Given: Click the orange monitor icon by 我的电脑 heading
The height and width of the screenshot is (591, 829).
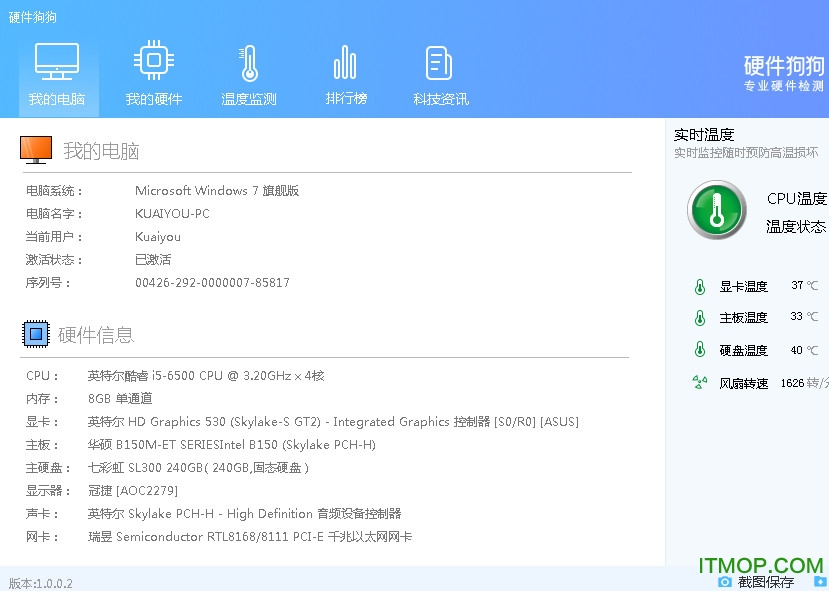Looking at the screenshot, I should coord(36,148).
